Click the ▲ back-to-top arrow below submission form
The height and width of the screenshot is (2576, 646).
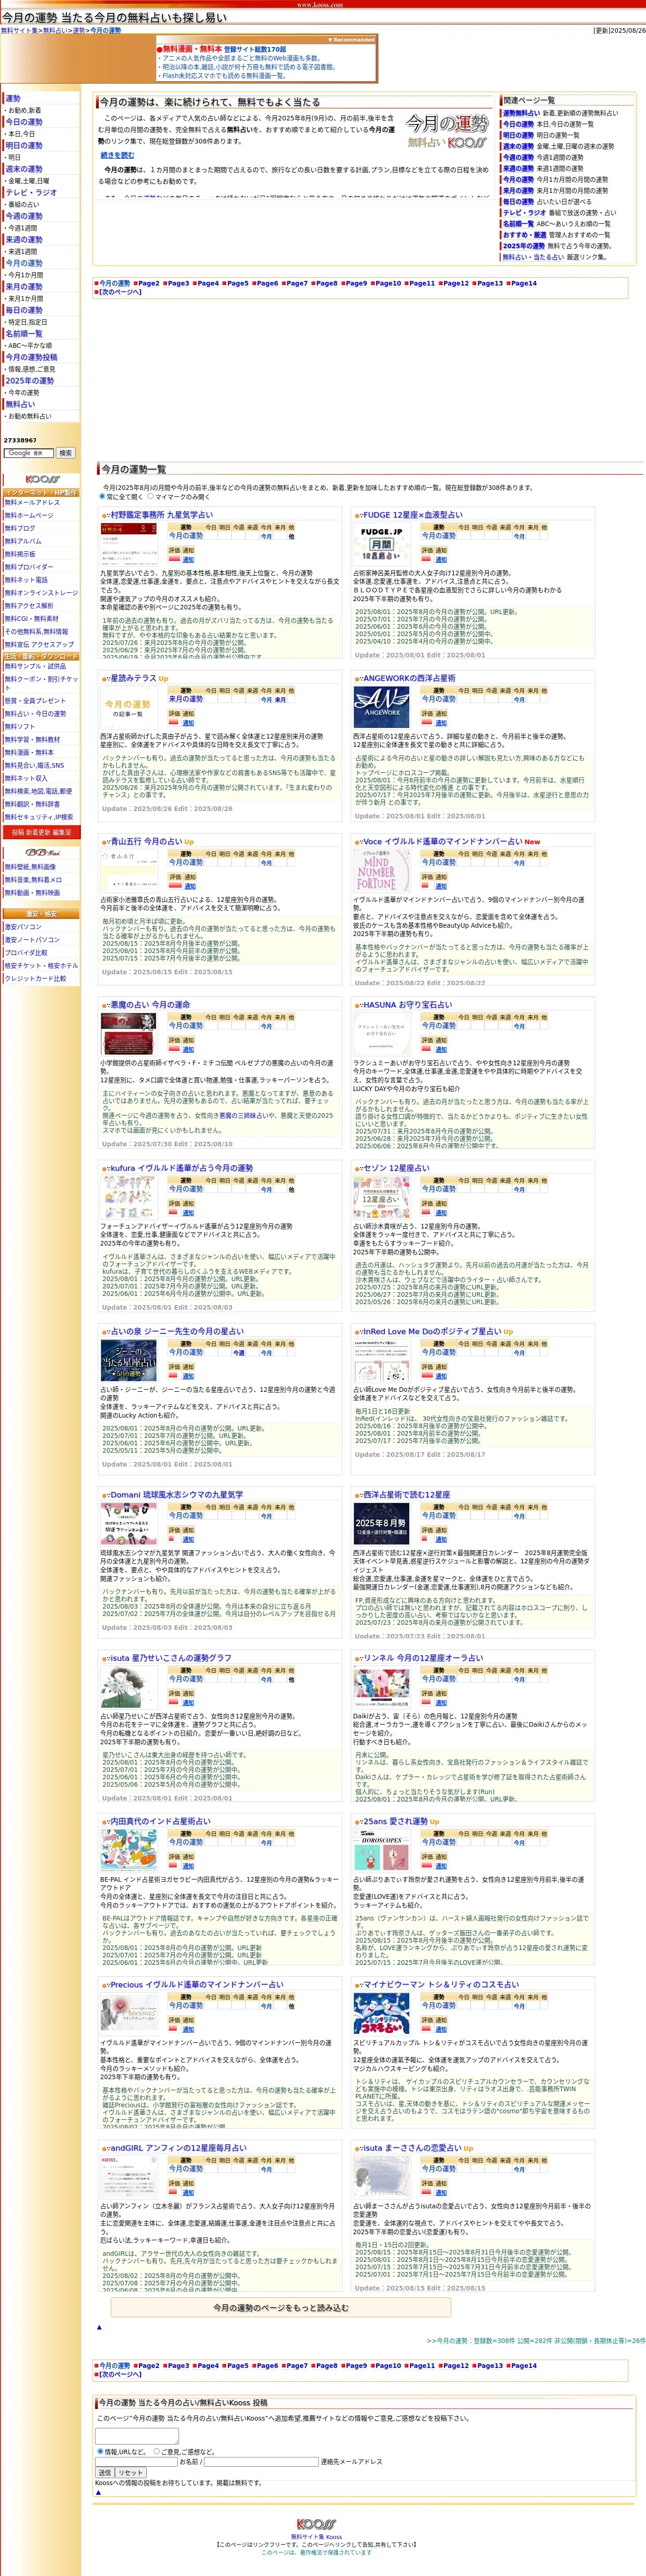tap(98, 2492)
